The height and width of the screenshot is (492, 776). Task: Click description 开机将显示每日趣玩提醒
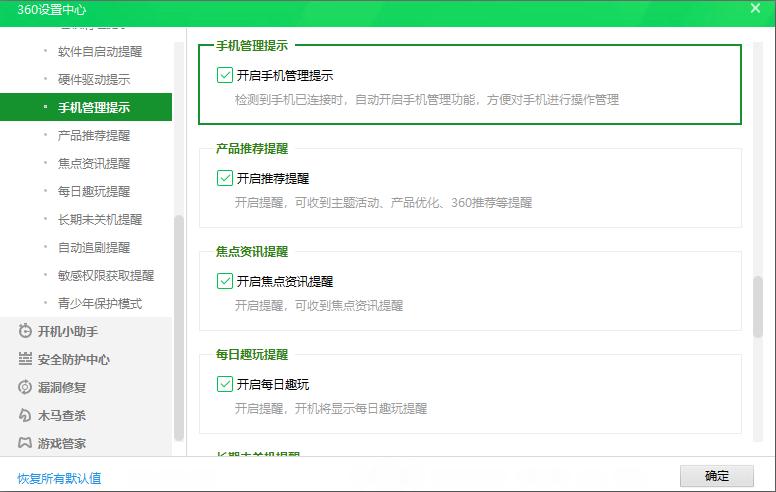(x=361, y=409)
